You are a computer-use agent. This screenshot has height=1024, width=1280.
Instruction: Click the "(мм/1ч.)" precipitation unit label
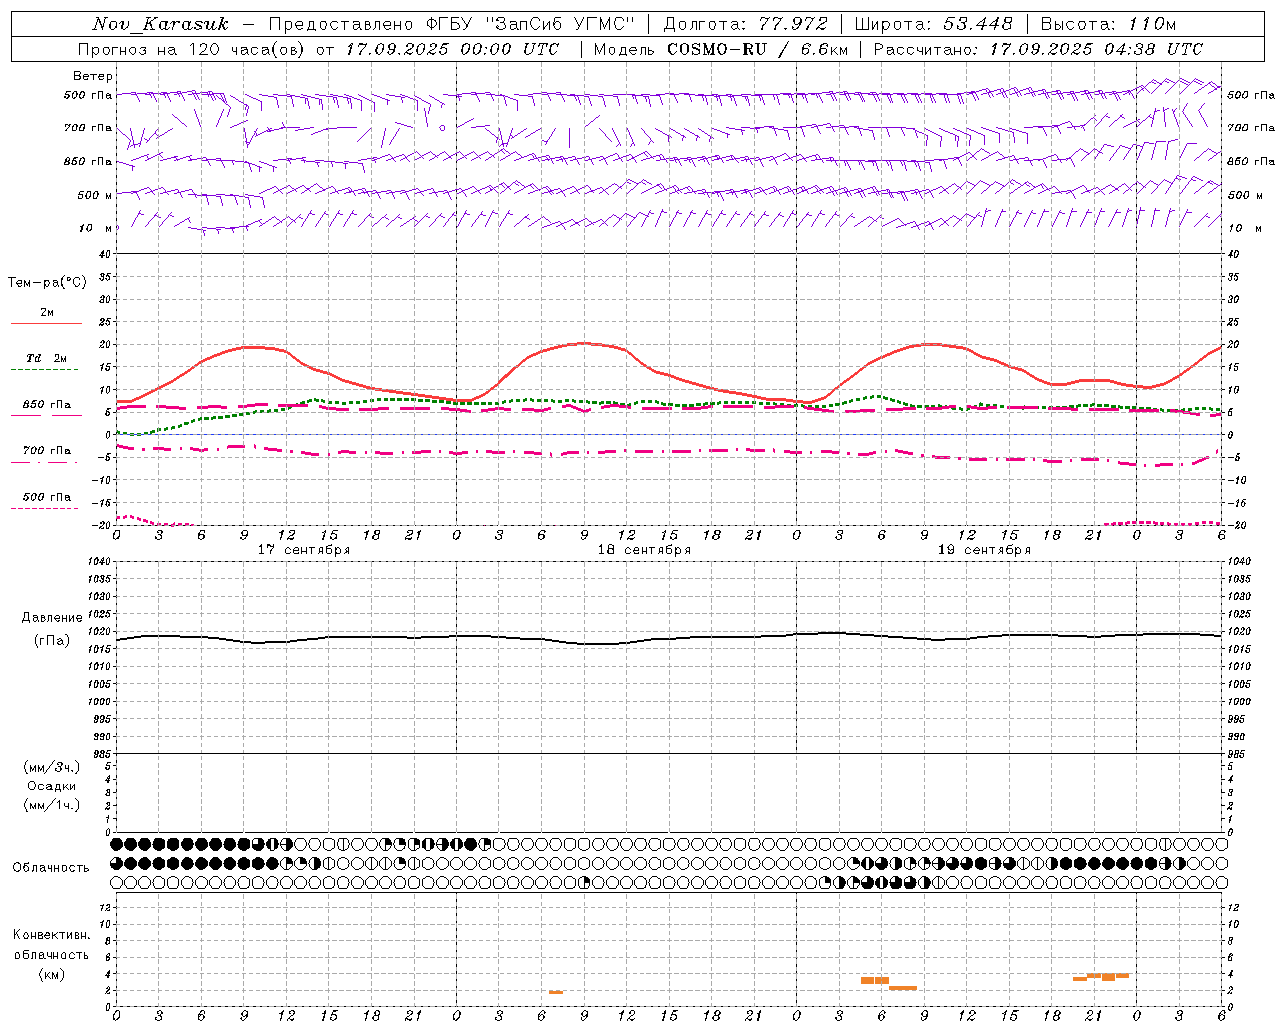click(52, 805)
